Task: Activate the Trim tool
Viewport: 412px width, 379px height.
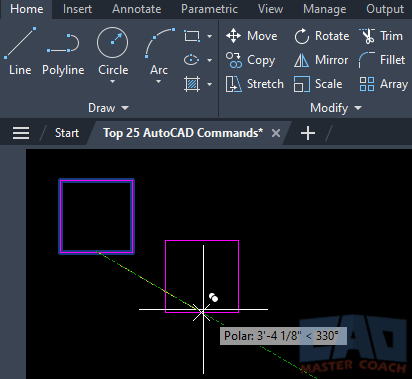Action: 367,36
